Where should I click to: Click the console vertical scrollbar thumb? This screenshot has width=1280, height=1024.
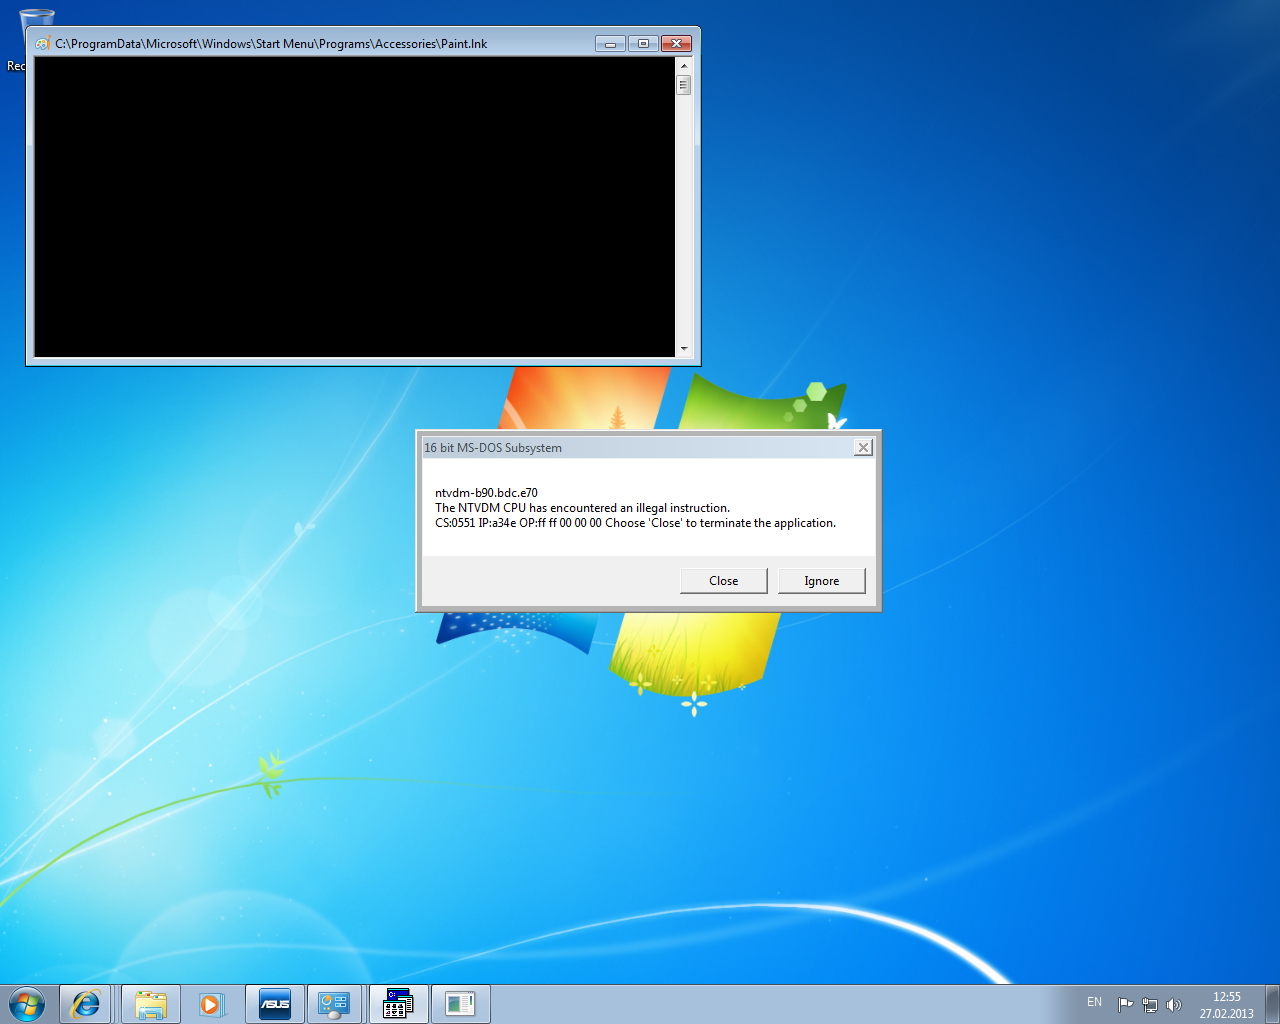[684, 85]
